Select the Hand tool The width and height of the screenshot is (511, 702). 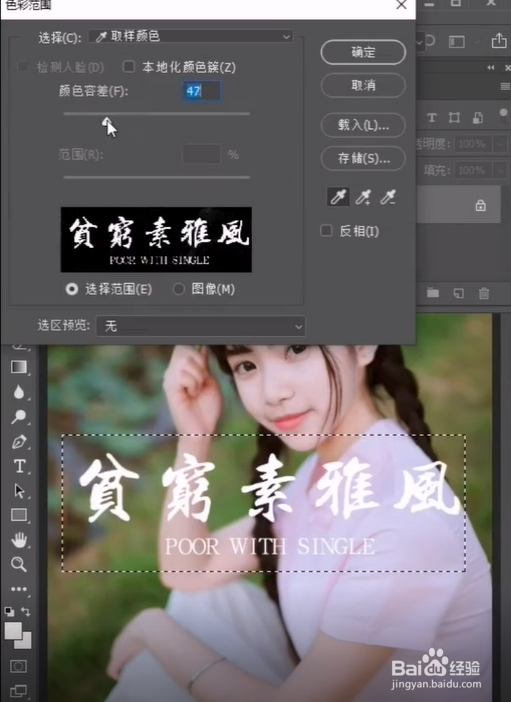(19, 540)
